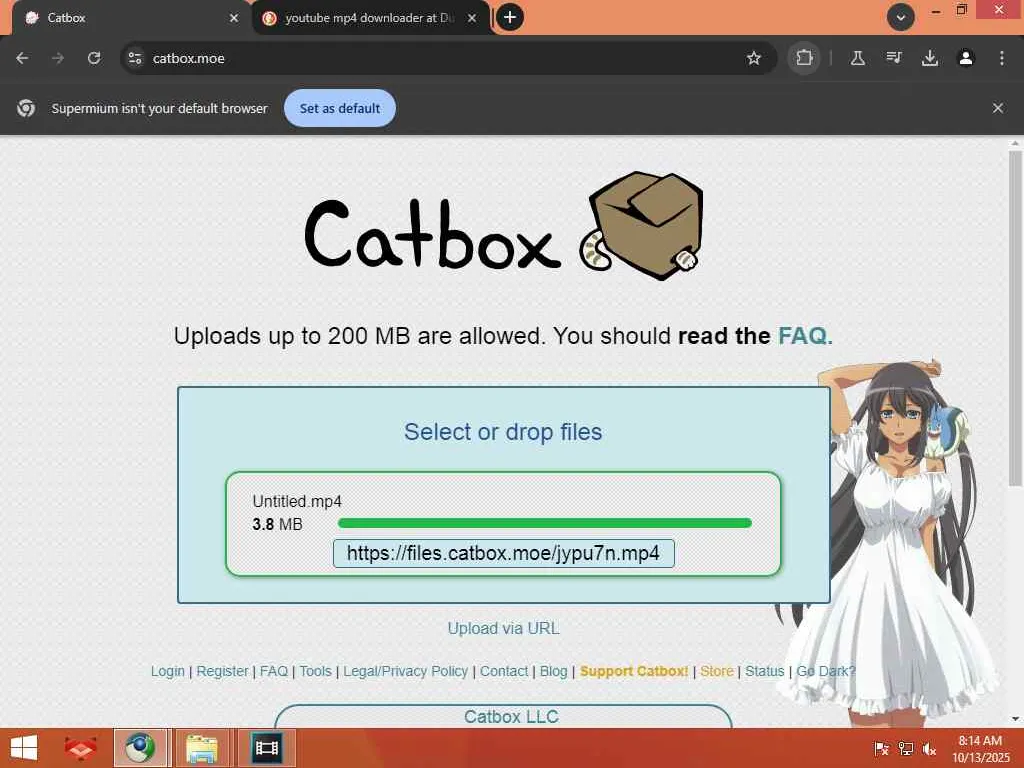Open the Store link
The image size is (1024, 768).
click(x=717, y=671)
